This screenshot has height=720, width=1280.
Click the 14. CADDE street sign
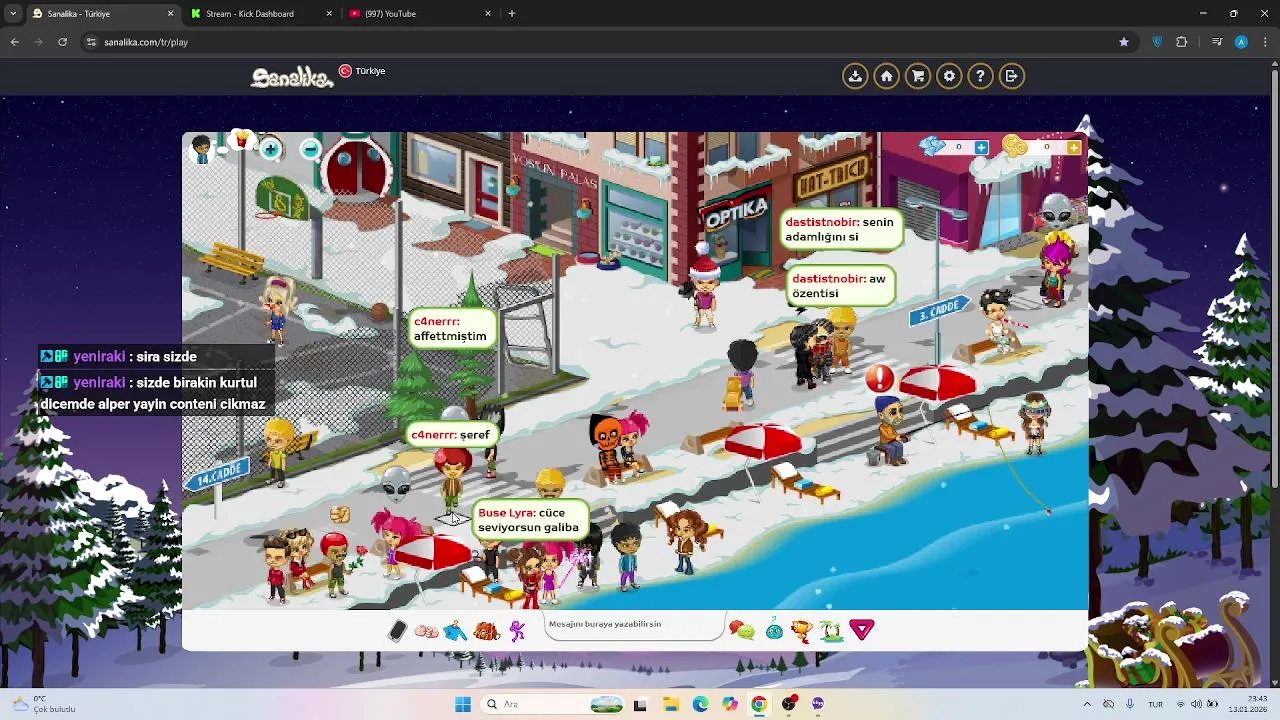point(217,474)
